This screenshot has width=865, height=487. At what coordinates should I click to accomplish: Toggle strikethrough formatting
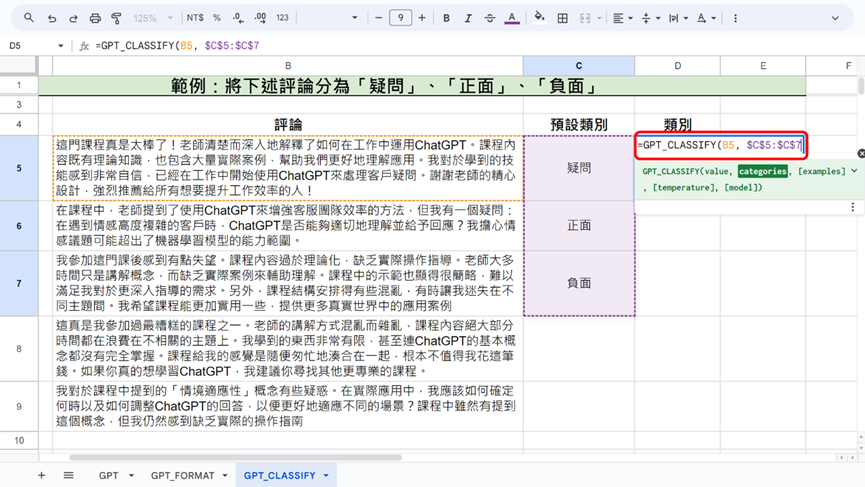490,18
